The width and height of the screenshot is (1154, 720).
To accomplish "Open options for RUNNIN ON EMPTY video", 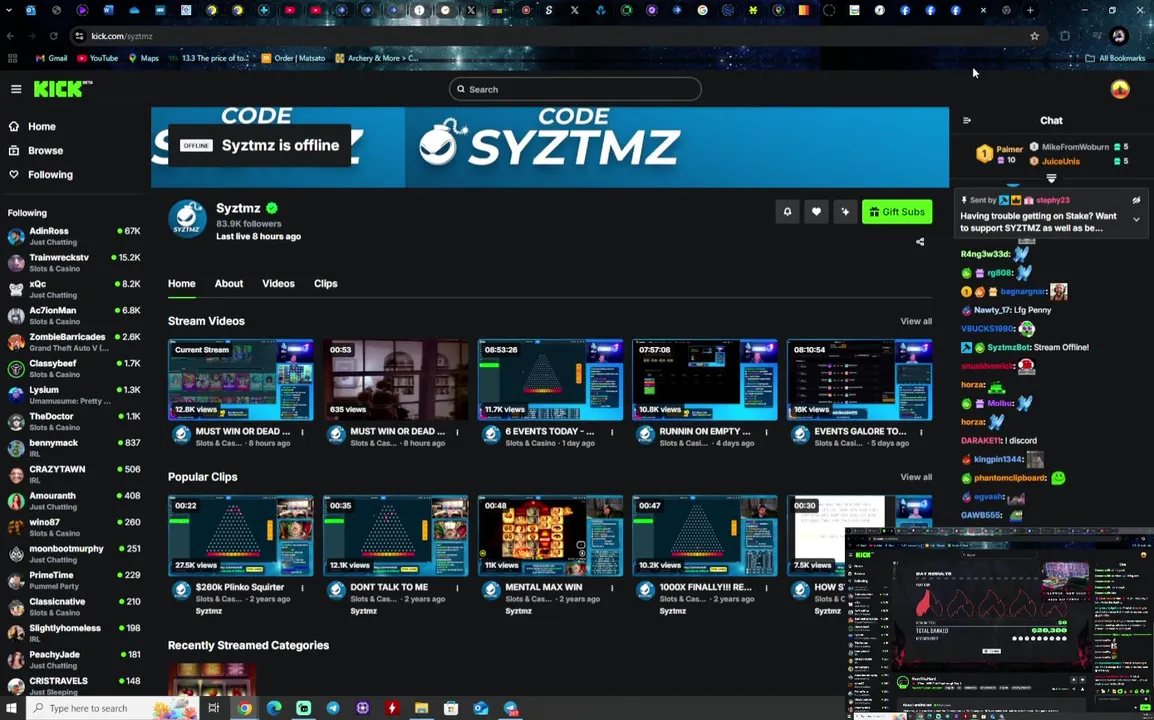I will 766,432.
